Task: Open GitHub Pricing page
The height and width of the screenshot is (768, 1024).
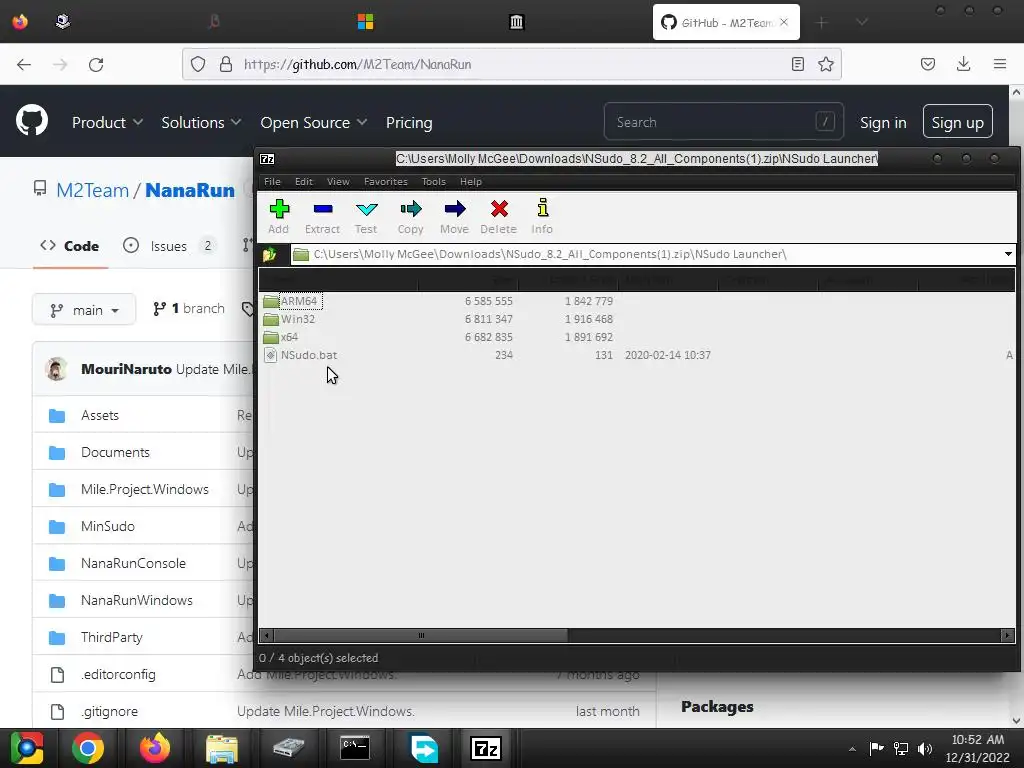Action: pyautogui.click(x=409, y=123)
